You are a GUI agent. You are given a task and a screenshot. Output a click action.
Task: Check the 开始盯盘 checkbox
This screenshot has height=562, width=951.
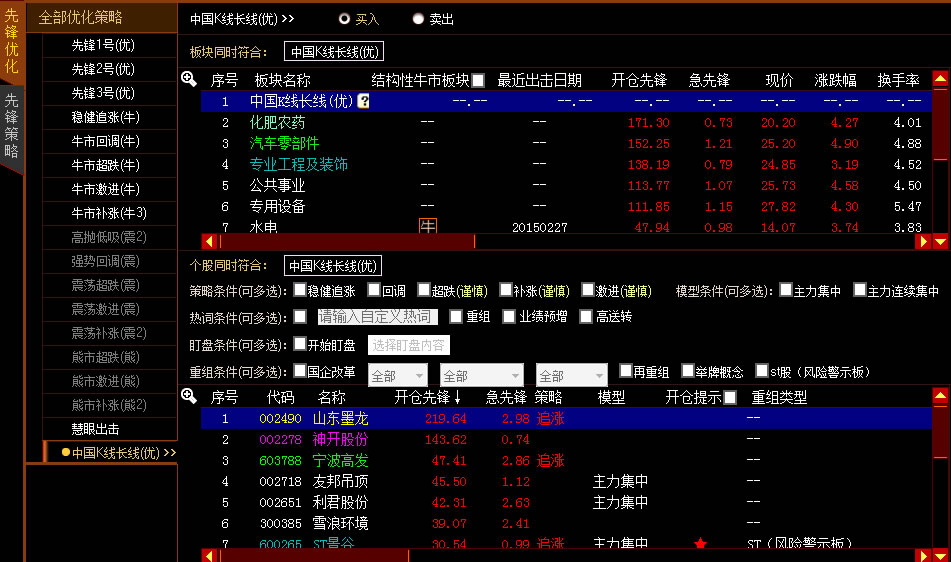coord(300,345)
